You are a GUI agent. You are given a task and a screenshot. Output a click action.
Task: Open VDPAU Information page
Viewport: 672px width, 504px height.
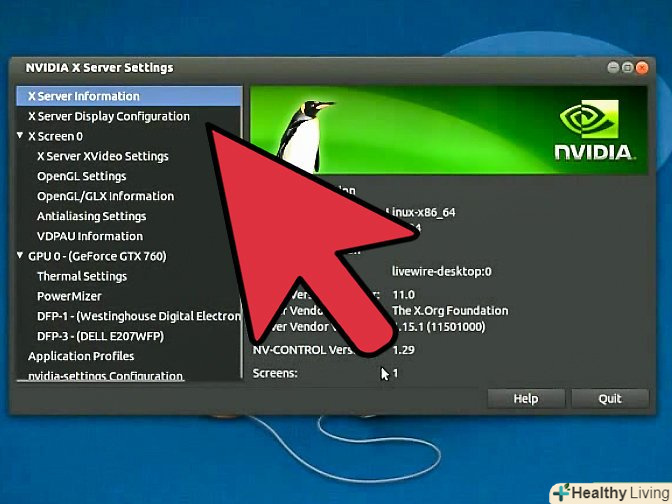point(90,236)
